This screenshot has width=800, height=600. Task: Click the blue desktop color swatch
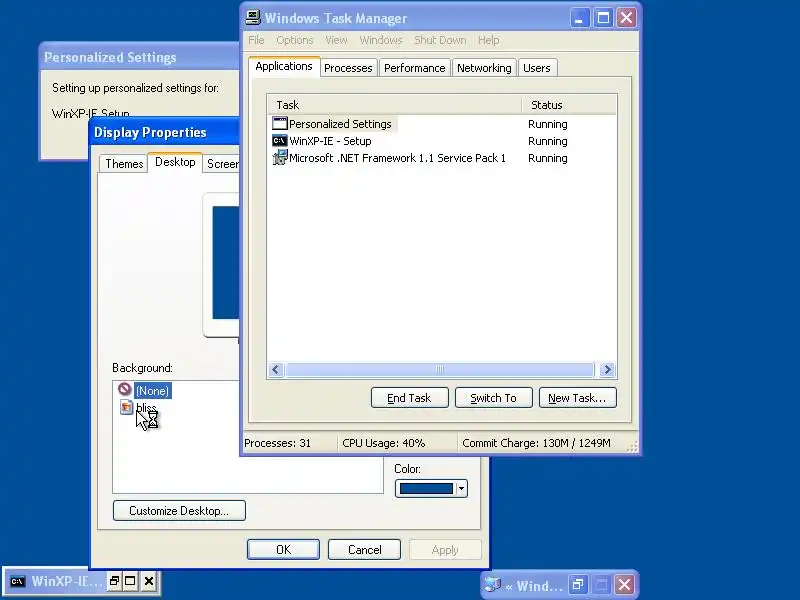pos(426,488)
